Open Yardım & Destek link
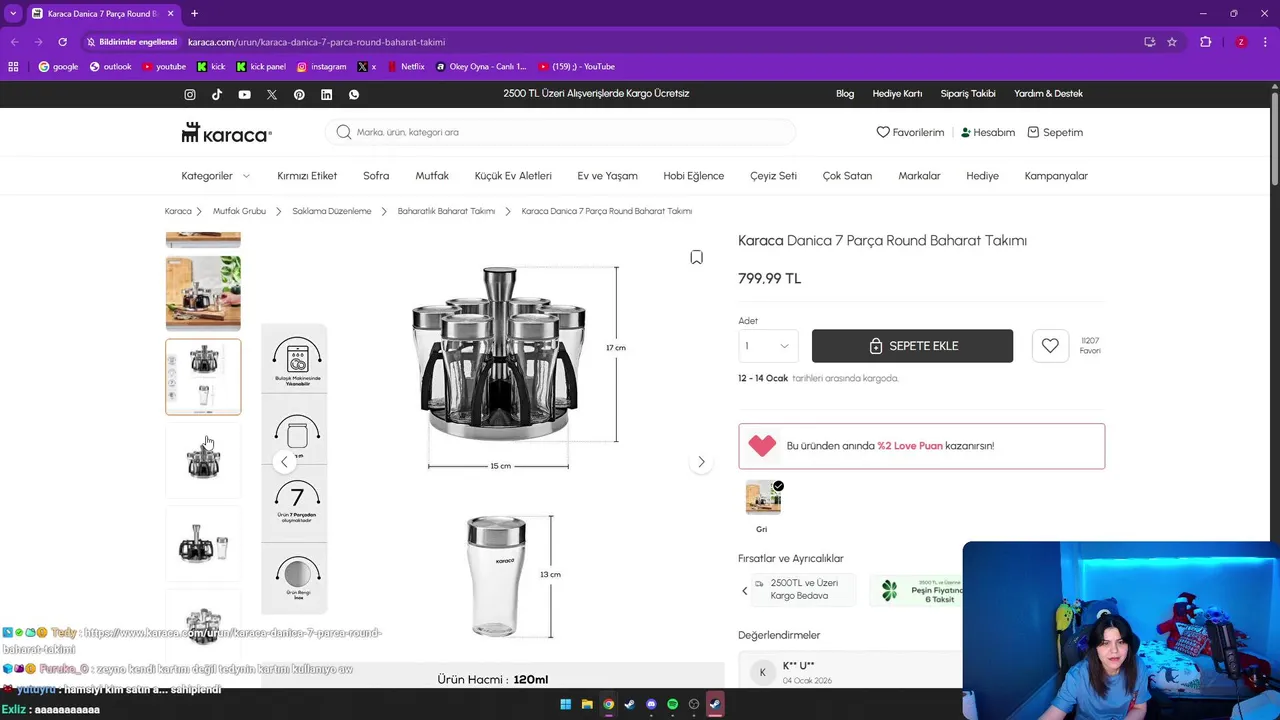 tap(1048, 94)
